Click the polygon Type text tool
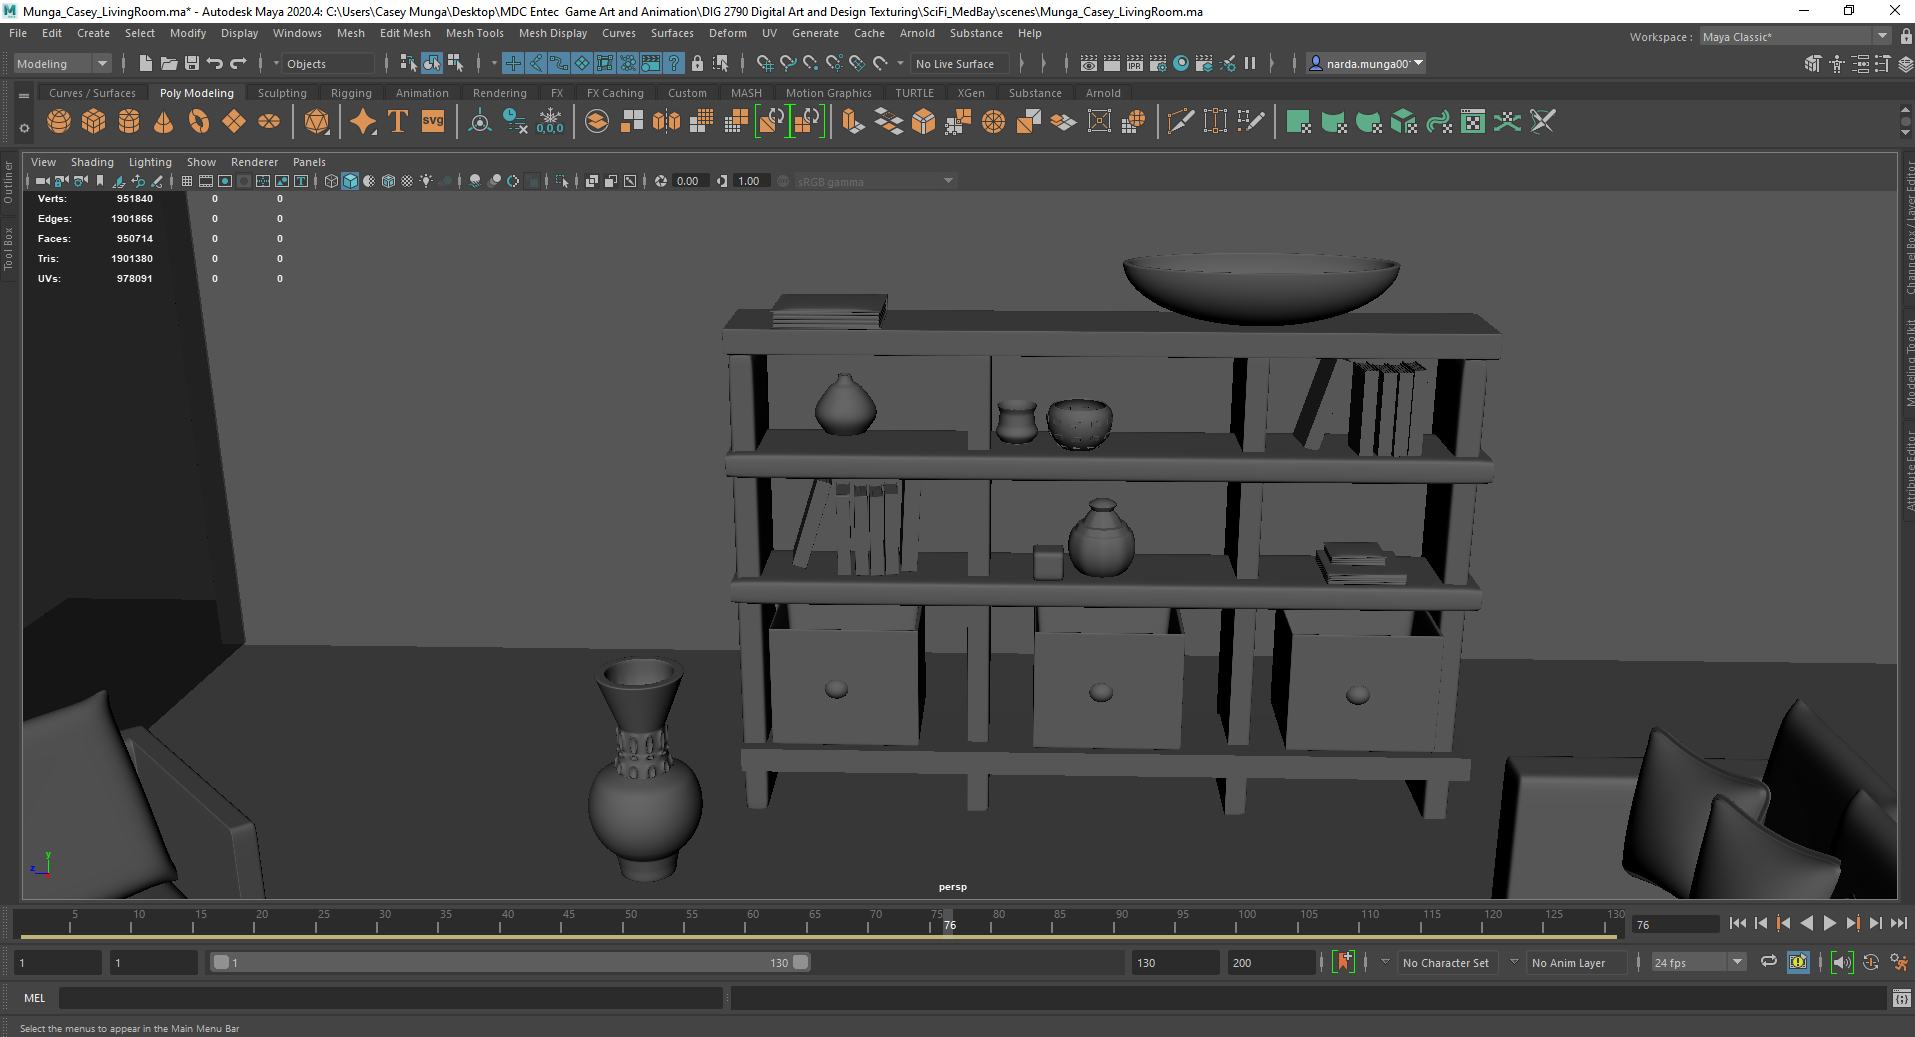The width and height of the screenshot is (1915, 1037). click(x=398, y=122)
